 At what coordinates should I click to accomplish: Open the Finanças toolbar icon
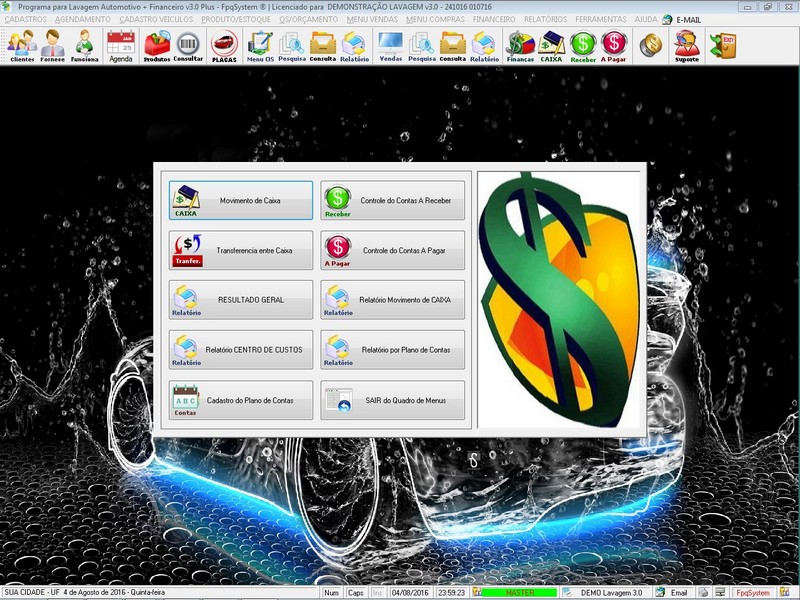[520, 45]
